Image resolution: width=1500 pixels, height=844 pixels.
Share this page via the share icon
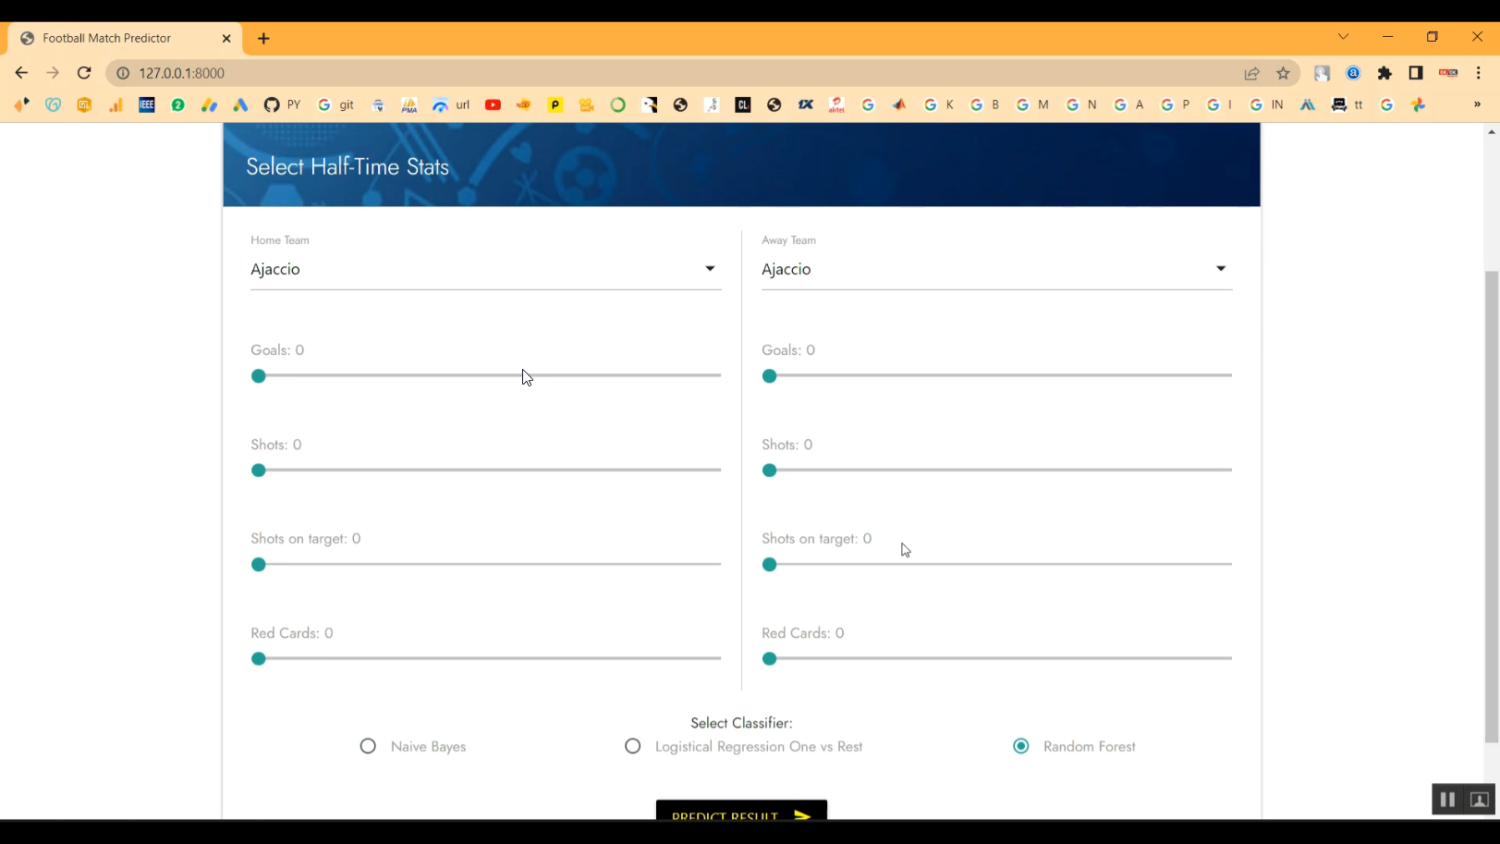click(x=1252, y=73)
